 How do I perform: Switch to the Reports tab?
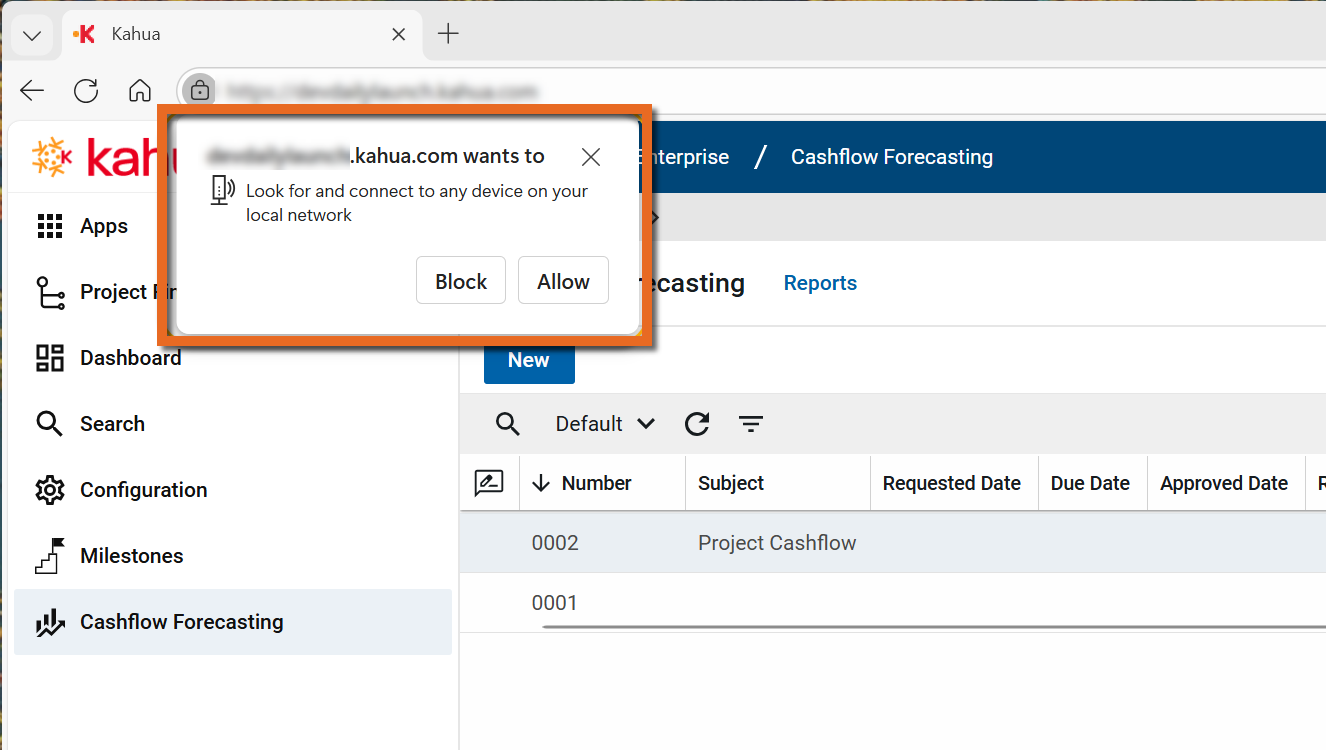pos(820,283)
